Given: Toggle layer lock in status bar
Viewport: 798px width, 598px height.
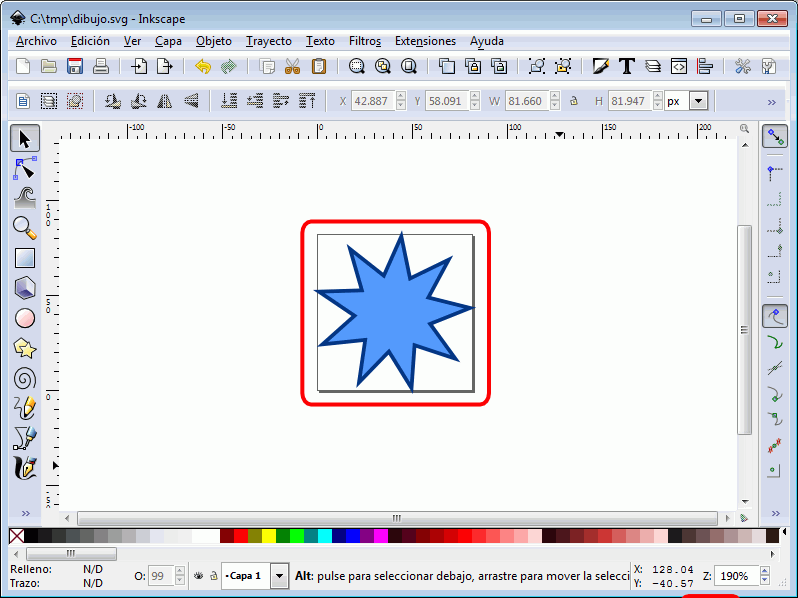Looking at the screenshot, I should [213, 576].
